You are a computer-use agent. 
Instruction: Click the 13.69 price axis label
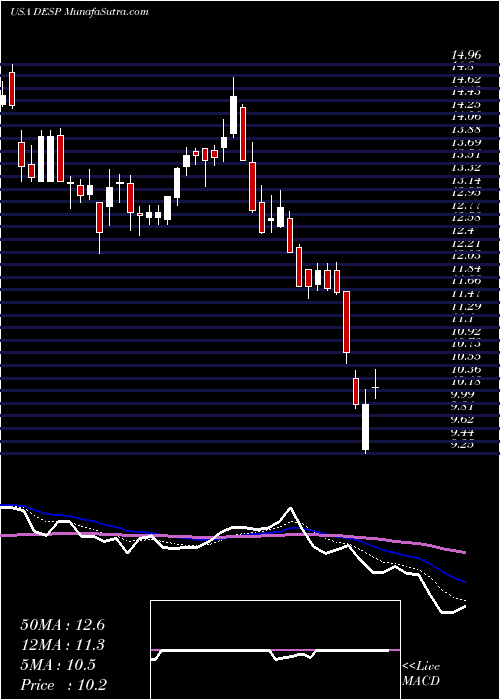click(466, 143)
